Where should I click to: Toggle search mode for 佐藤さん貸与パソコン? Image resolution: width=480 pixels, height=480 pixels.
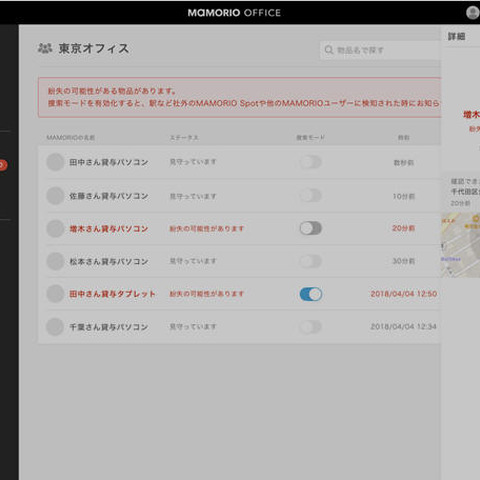(310, 196)
